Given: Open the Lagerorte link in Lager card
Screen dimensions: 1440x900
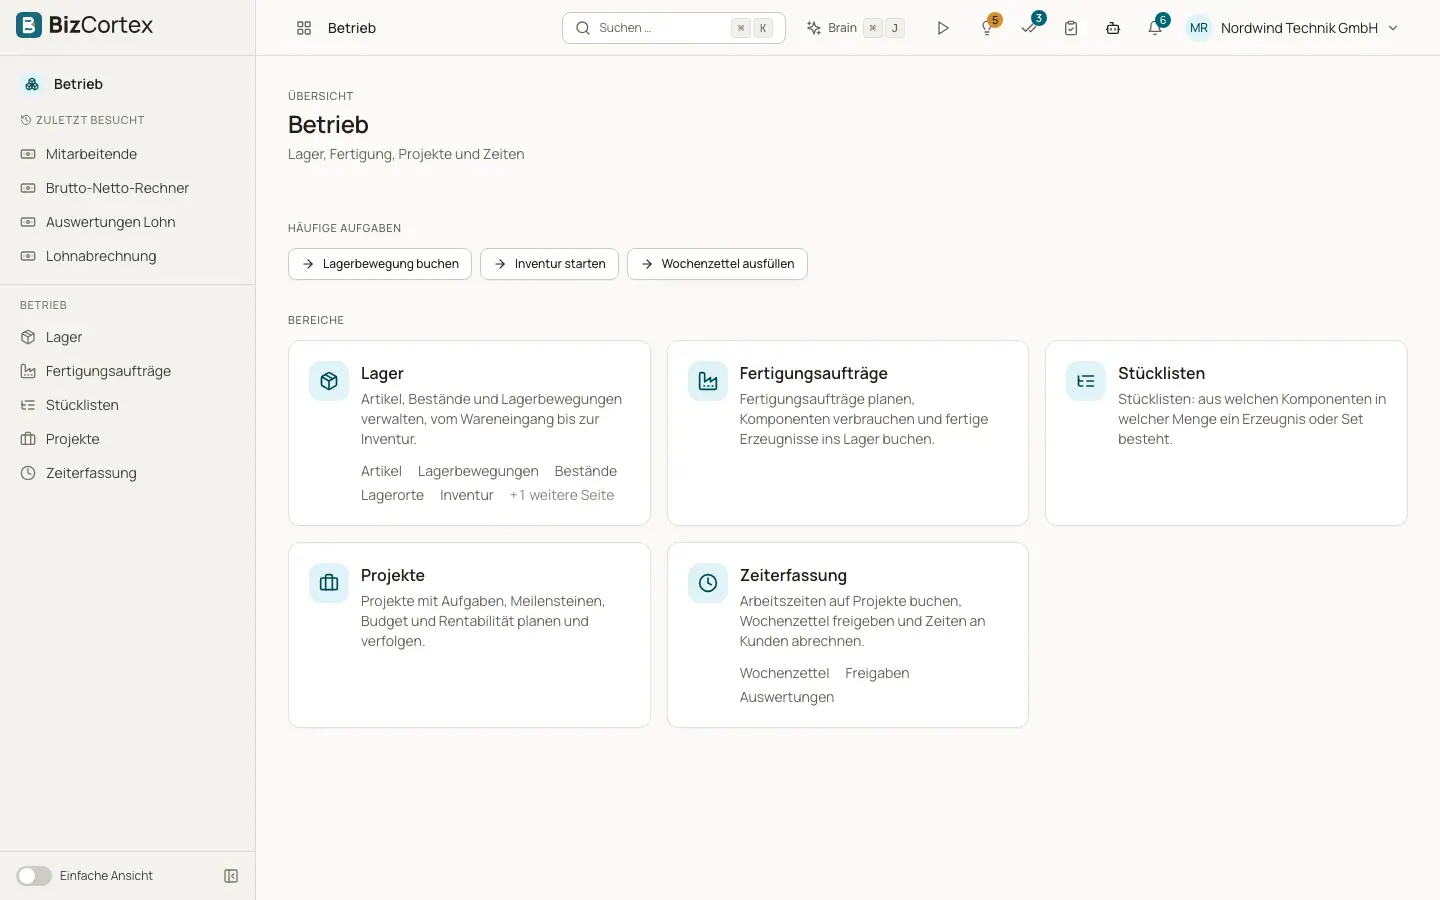Looking at the screenshot, I should (392, 495).
